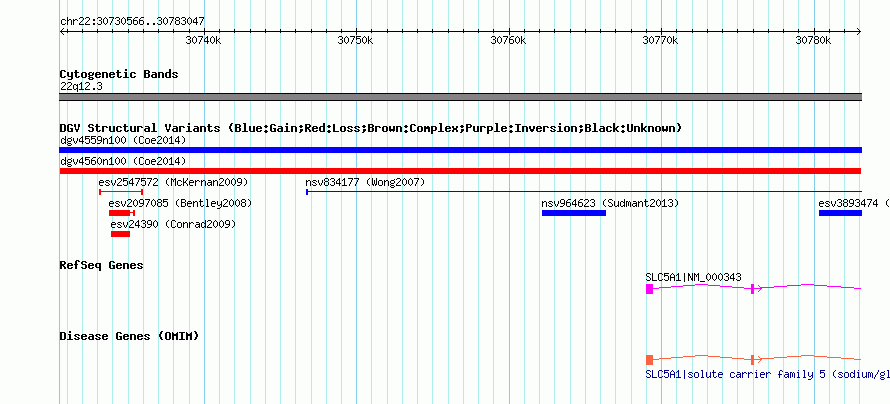The image size is (890, 404).
Task: Click the 30770k ruler tick label
Action: (x=661, y=41)
